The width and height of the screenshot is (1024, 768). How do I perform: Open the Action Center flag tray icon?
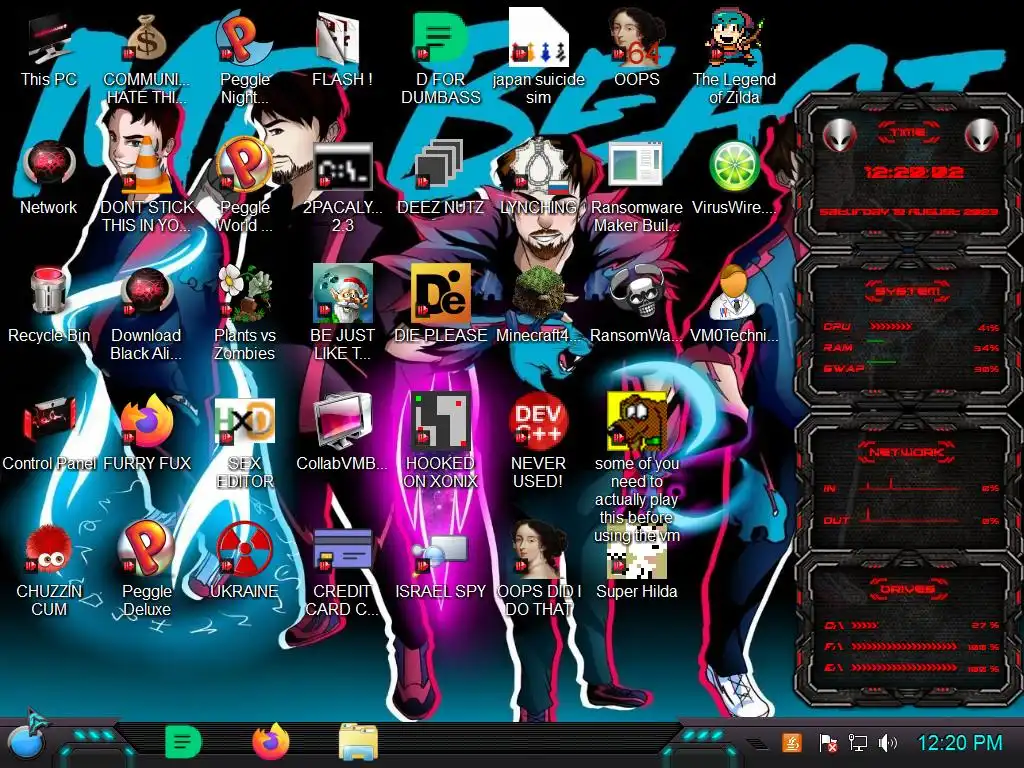[827, 743]
